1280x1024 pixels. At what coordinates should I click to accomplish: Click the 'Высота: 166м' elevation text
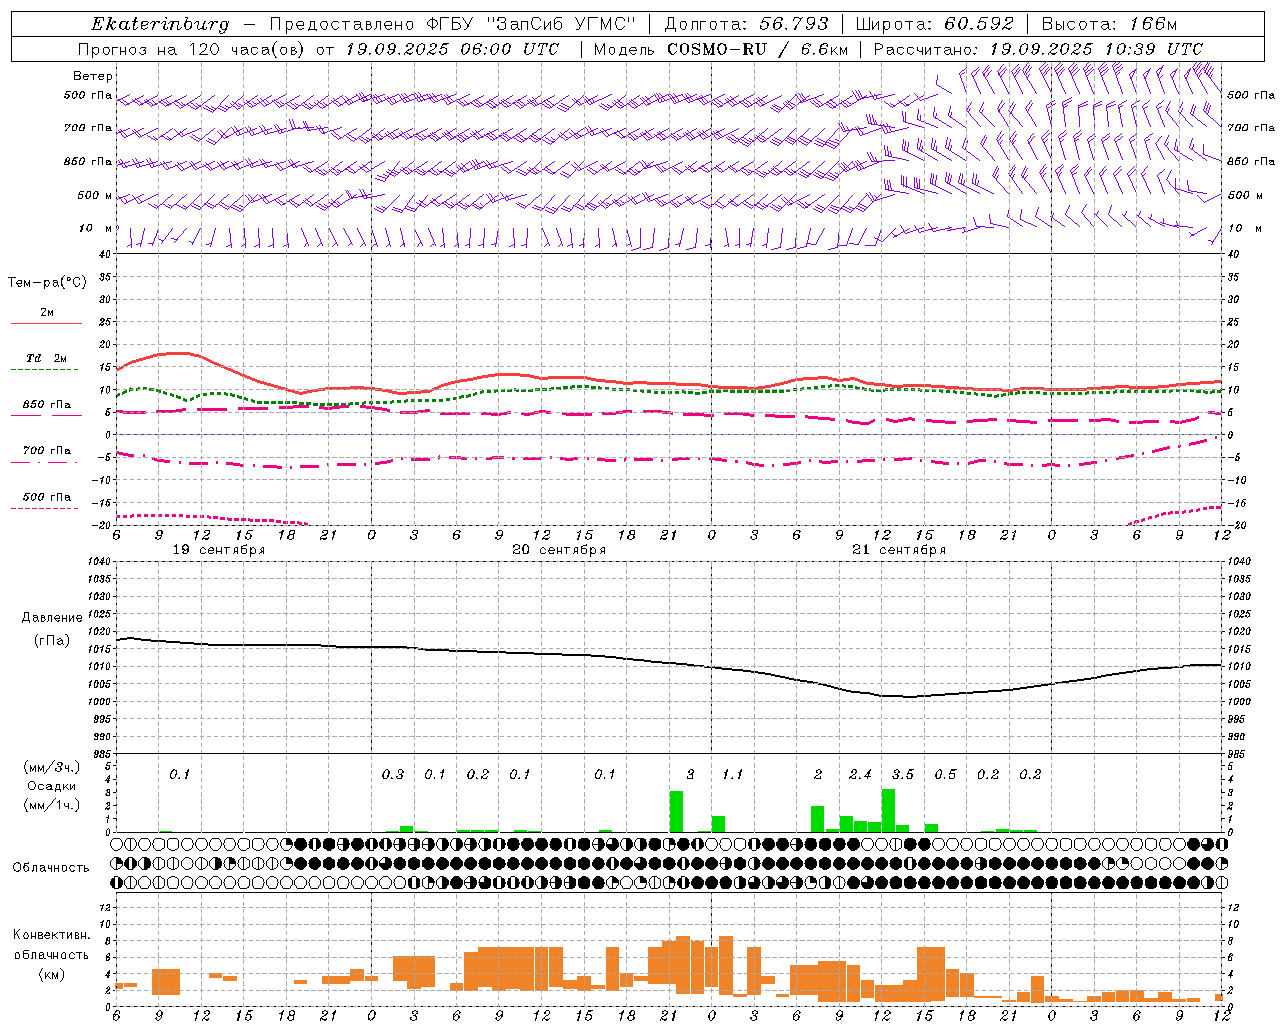click(x=1109, y=24)
